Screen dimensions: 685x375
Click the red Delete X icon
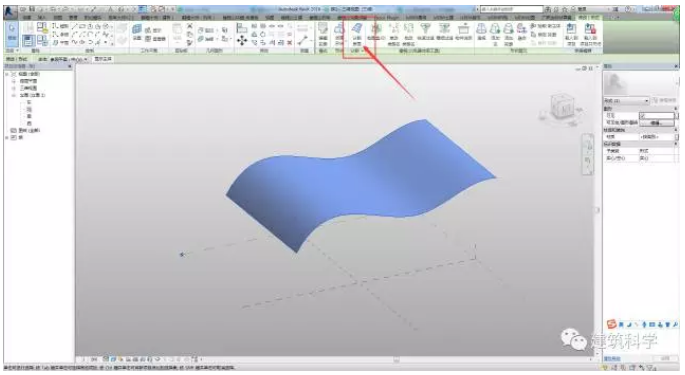289,43
